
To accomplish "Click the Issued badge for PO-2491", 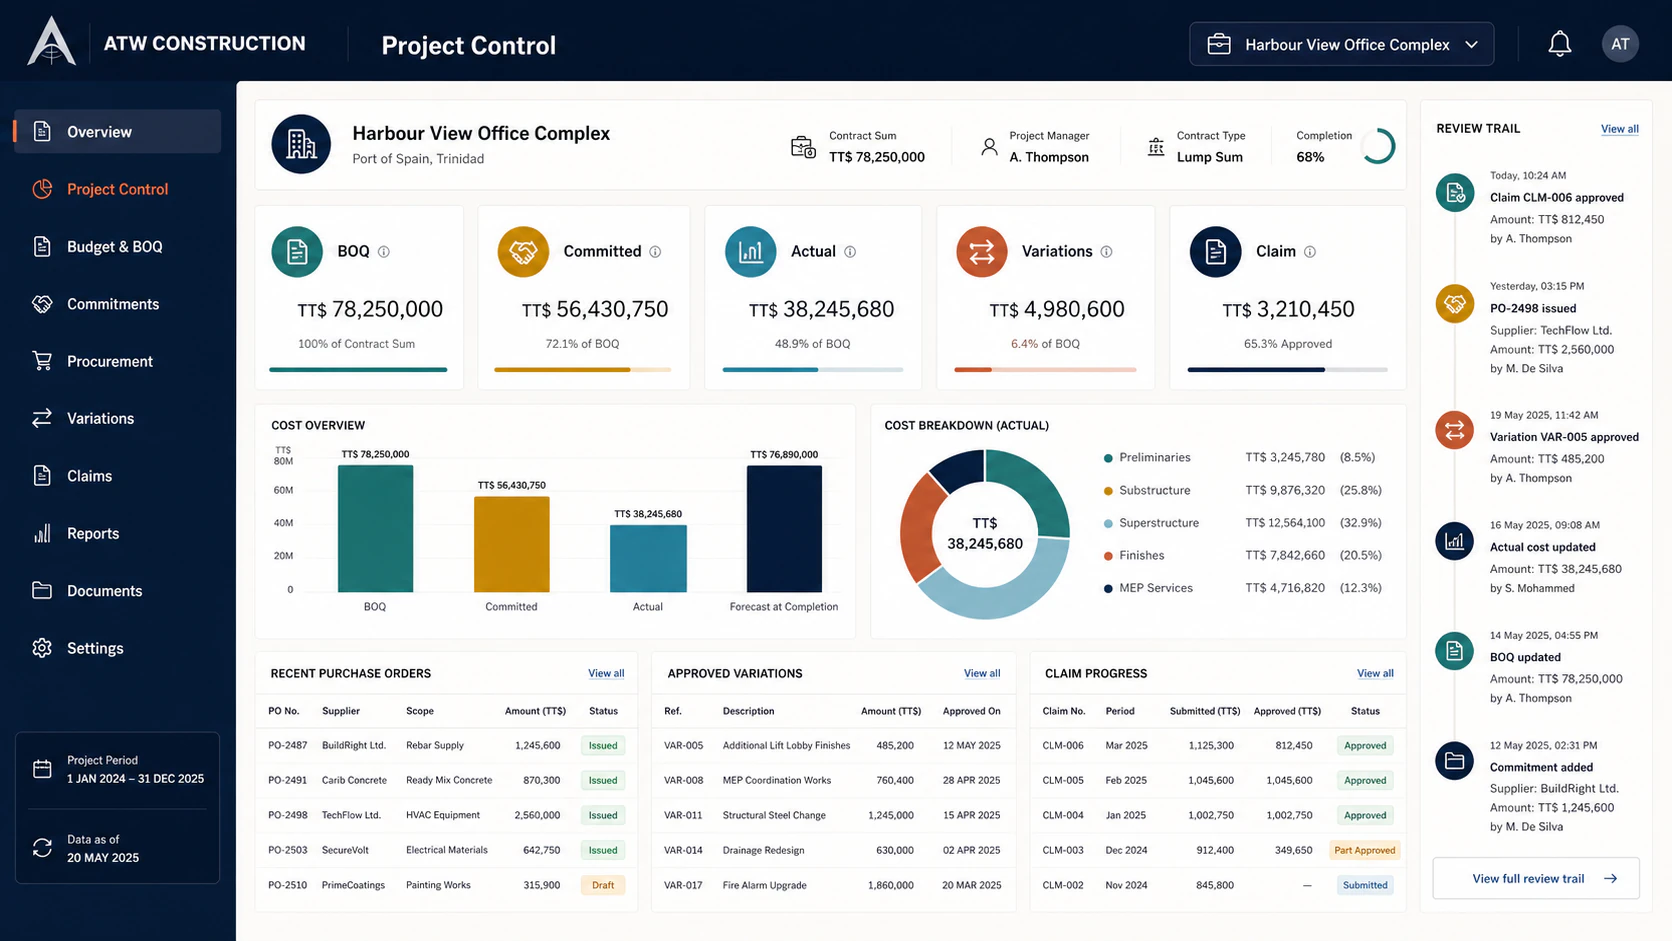I will tap(603, 780).
